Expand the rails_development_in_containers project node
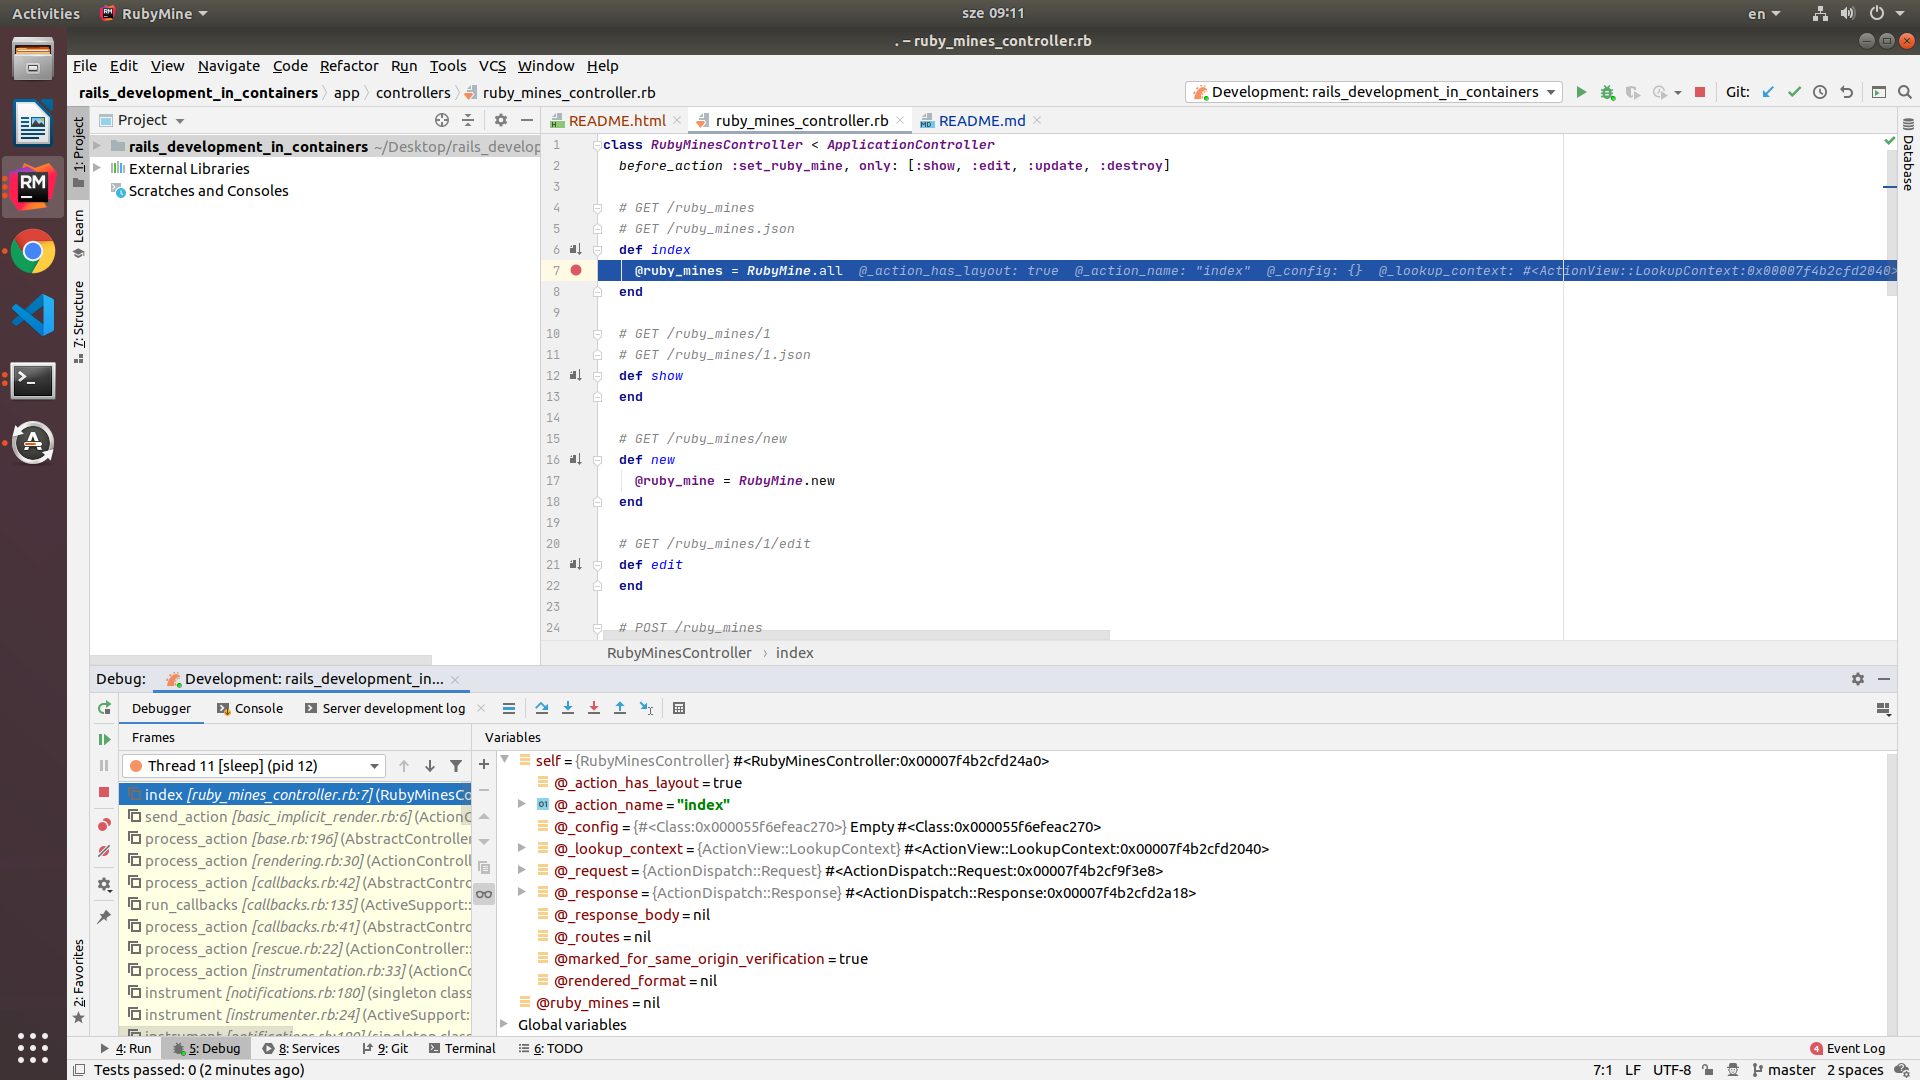 point(97,146)
